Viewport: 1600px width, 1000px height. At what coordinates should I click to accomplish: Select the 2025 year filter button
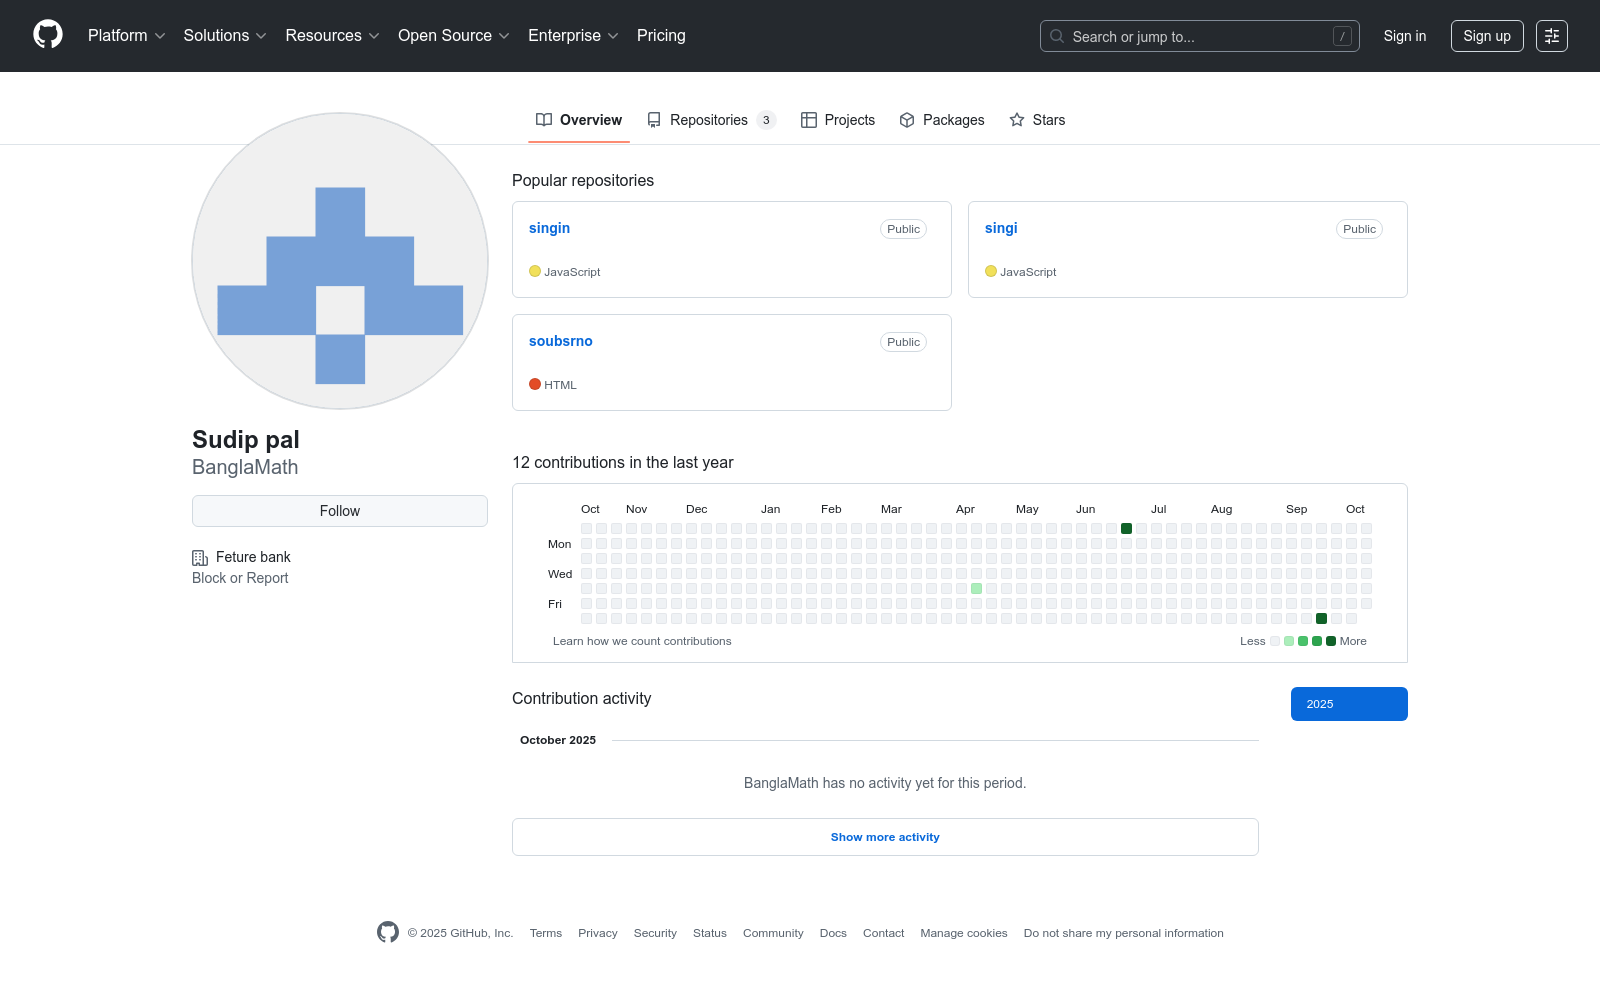(1349, 704)
